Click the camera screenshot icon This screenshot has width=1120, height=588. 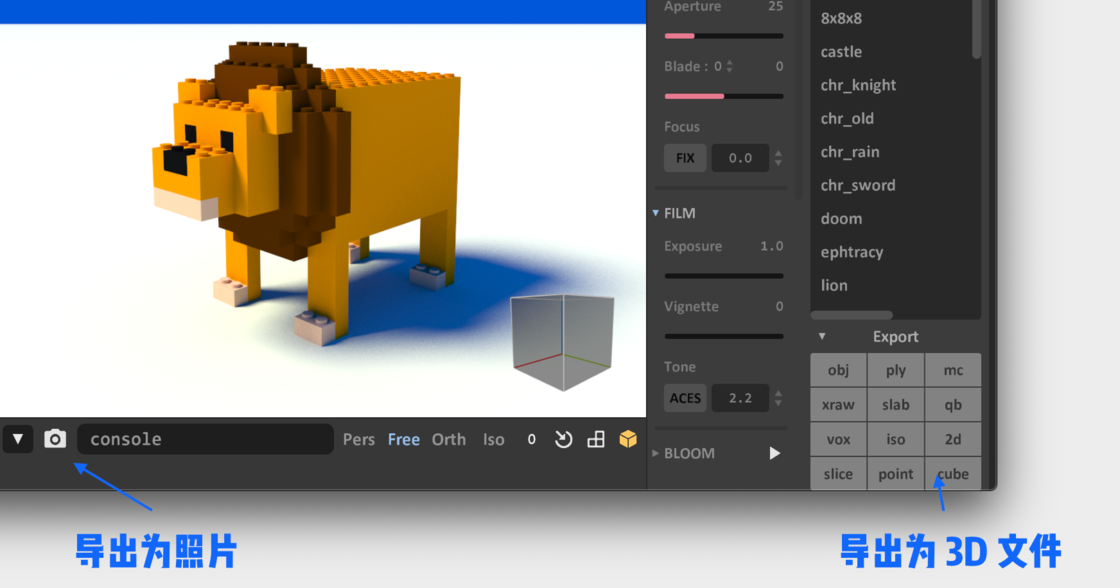point(55,439)
